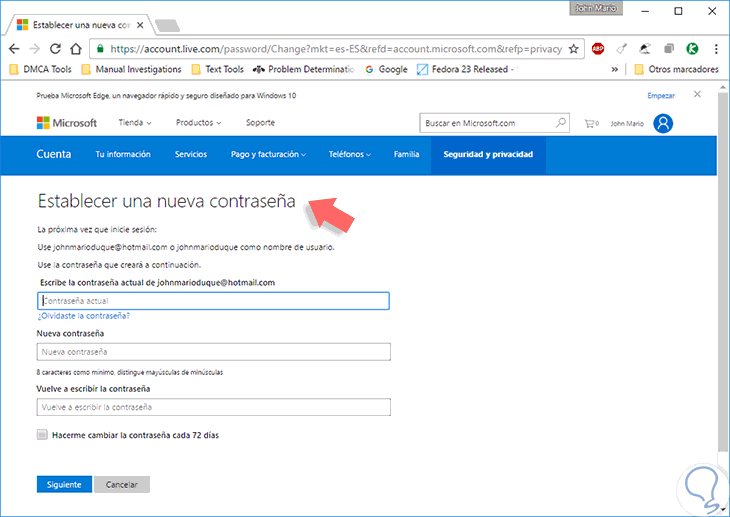The height and width of the screenshot is (517, 730).
Task: Click Vuelve a escribir la contraseña field
Action: click(x=213, y=407)
